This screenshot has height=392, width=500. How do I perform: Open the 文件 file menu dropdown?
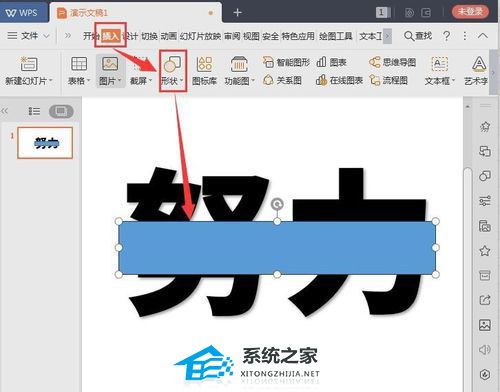tap(29, 35)
